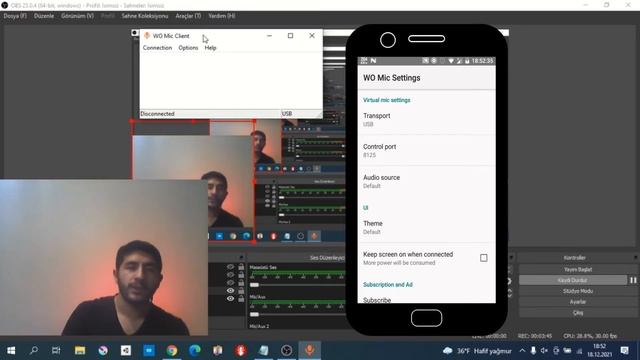The width and height of the screenshot is (640, 360).
Task: Open Google Chrome from the taskbar
Action: [172, 350]
